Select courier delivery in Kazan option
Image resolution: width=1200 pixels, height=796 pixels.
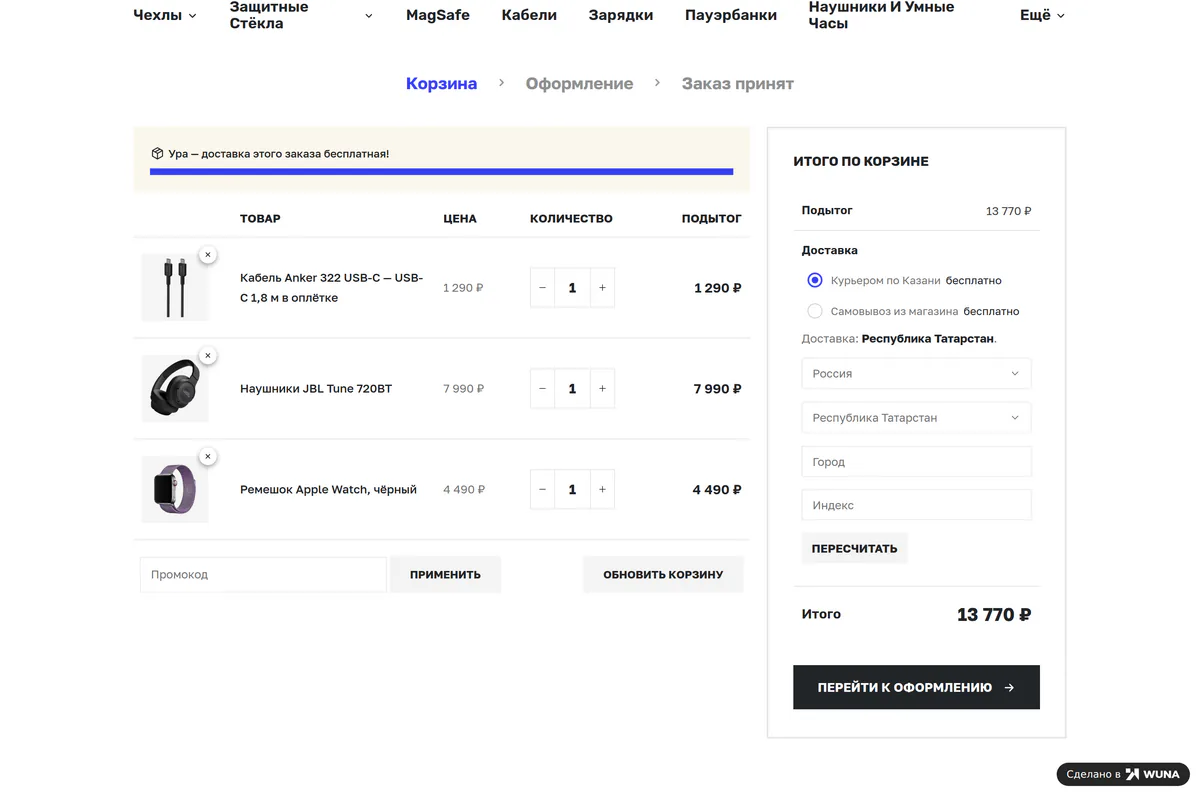[815, 281]
